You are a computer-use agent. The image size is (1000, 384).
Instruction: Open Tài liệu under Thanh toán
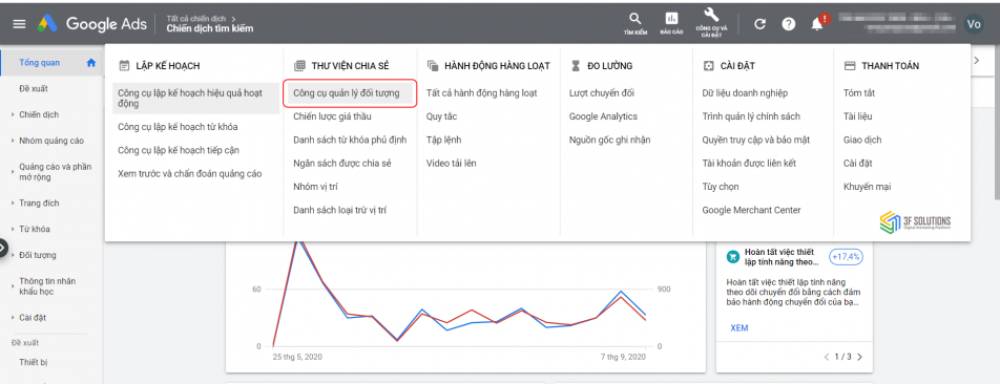[858, 117]
